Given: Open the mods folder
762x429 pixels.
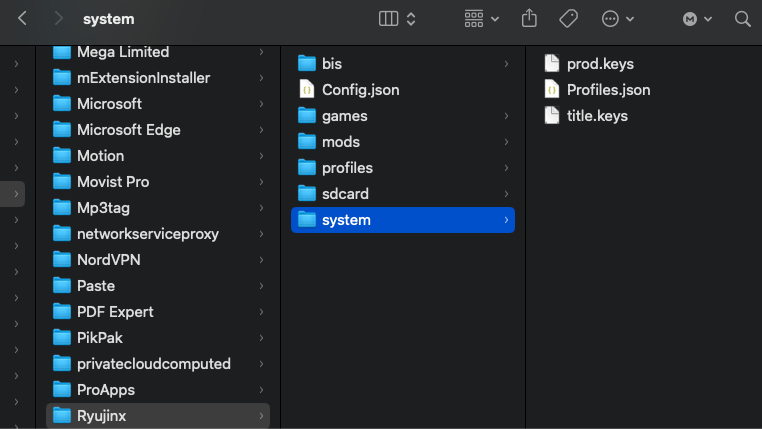Looking at the screenshot, I should (x=341, y=142).
